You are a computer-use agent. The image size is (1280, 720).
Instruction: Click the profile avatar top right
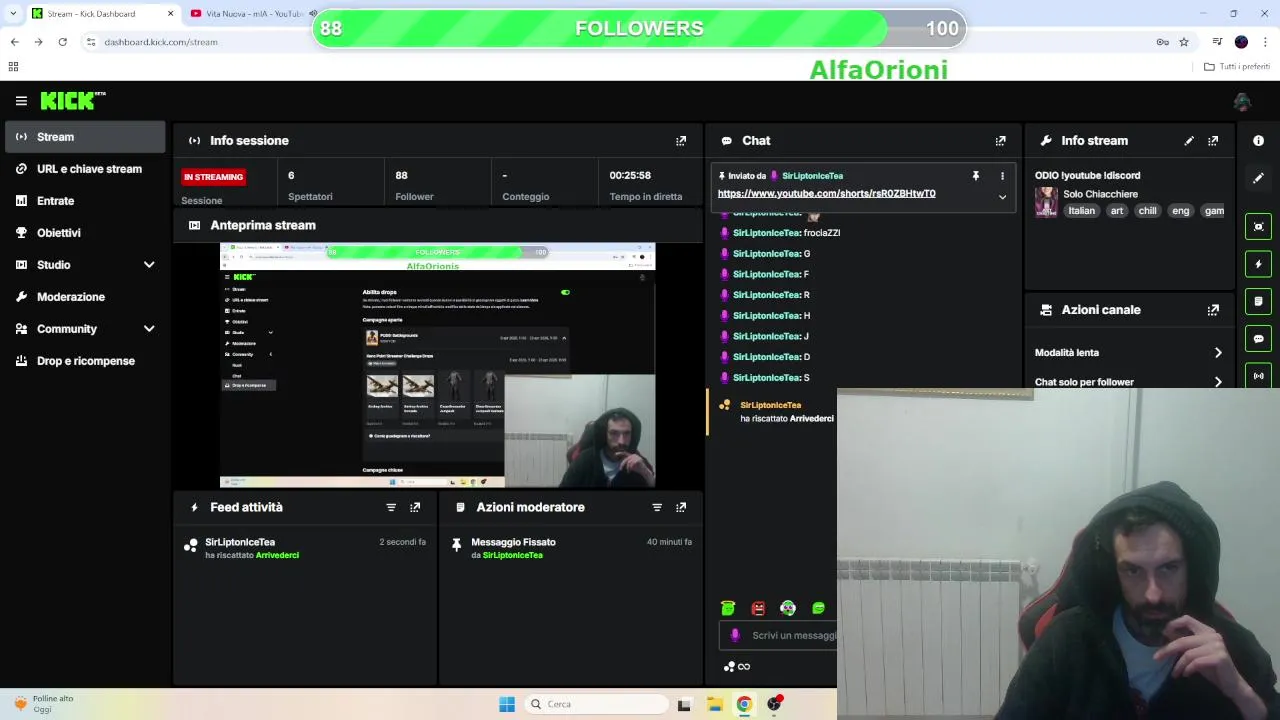tap(1242, 101)
